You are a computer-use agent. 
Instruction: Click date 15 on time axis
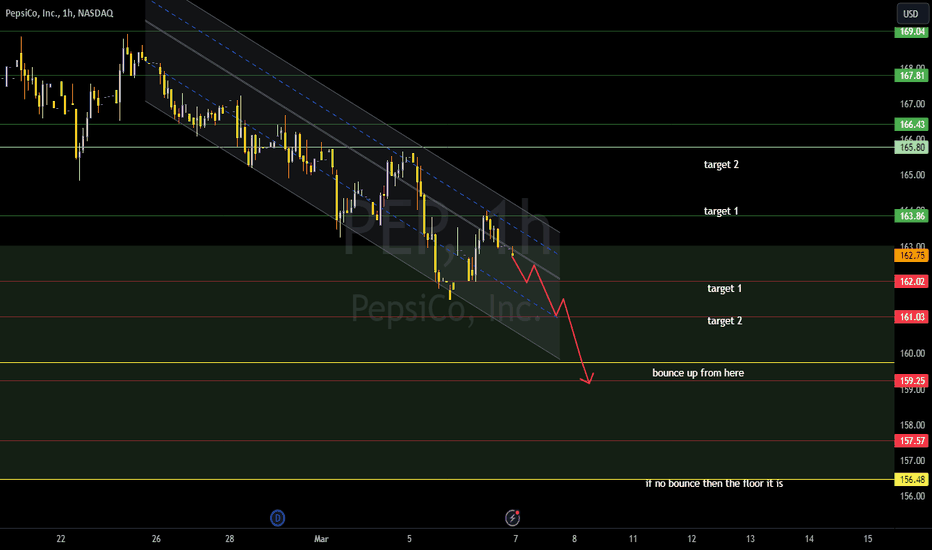(x=868, y=539)
